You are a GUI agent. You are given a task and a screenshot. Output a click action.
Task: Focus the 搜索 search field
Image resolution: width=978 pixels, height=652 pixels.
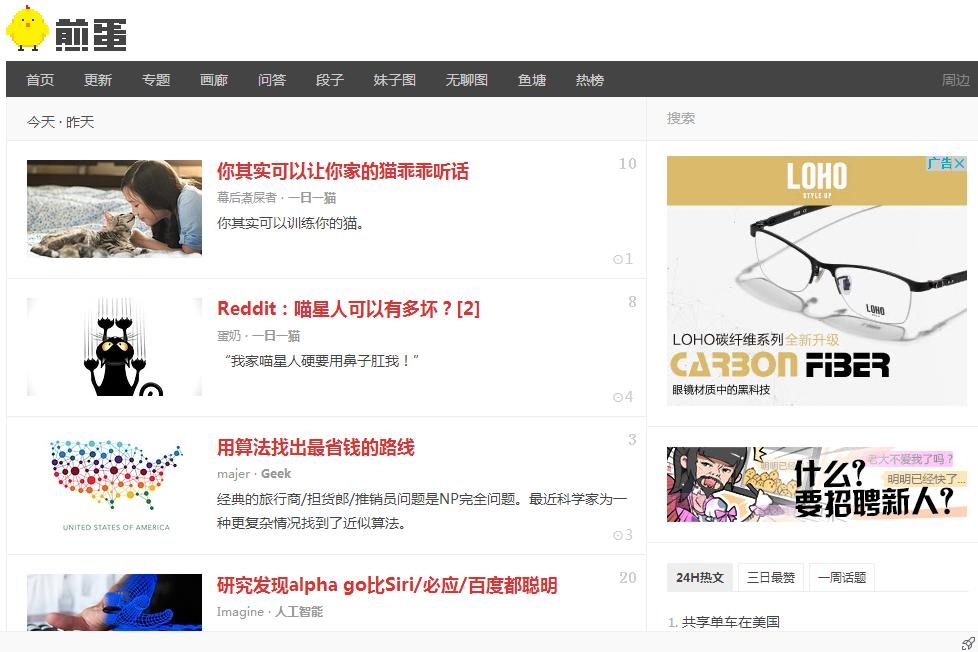pyautogui.click(x=812, y=119)
